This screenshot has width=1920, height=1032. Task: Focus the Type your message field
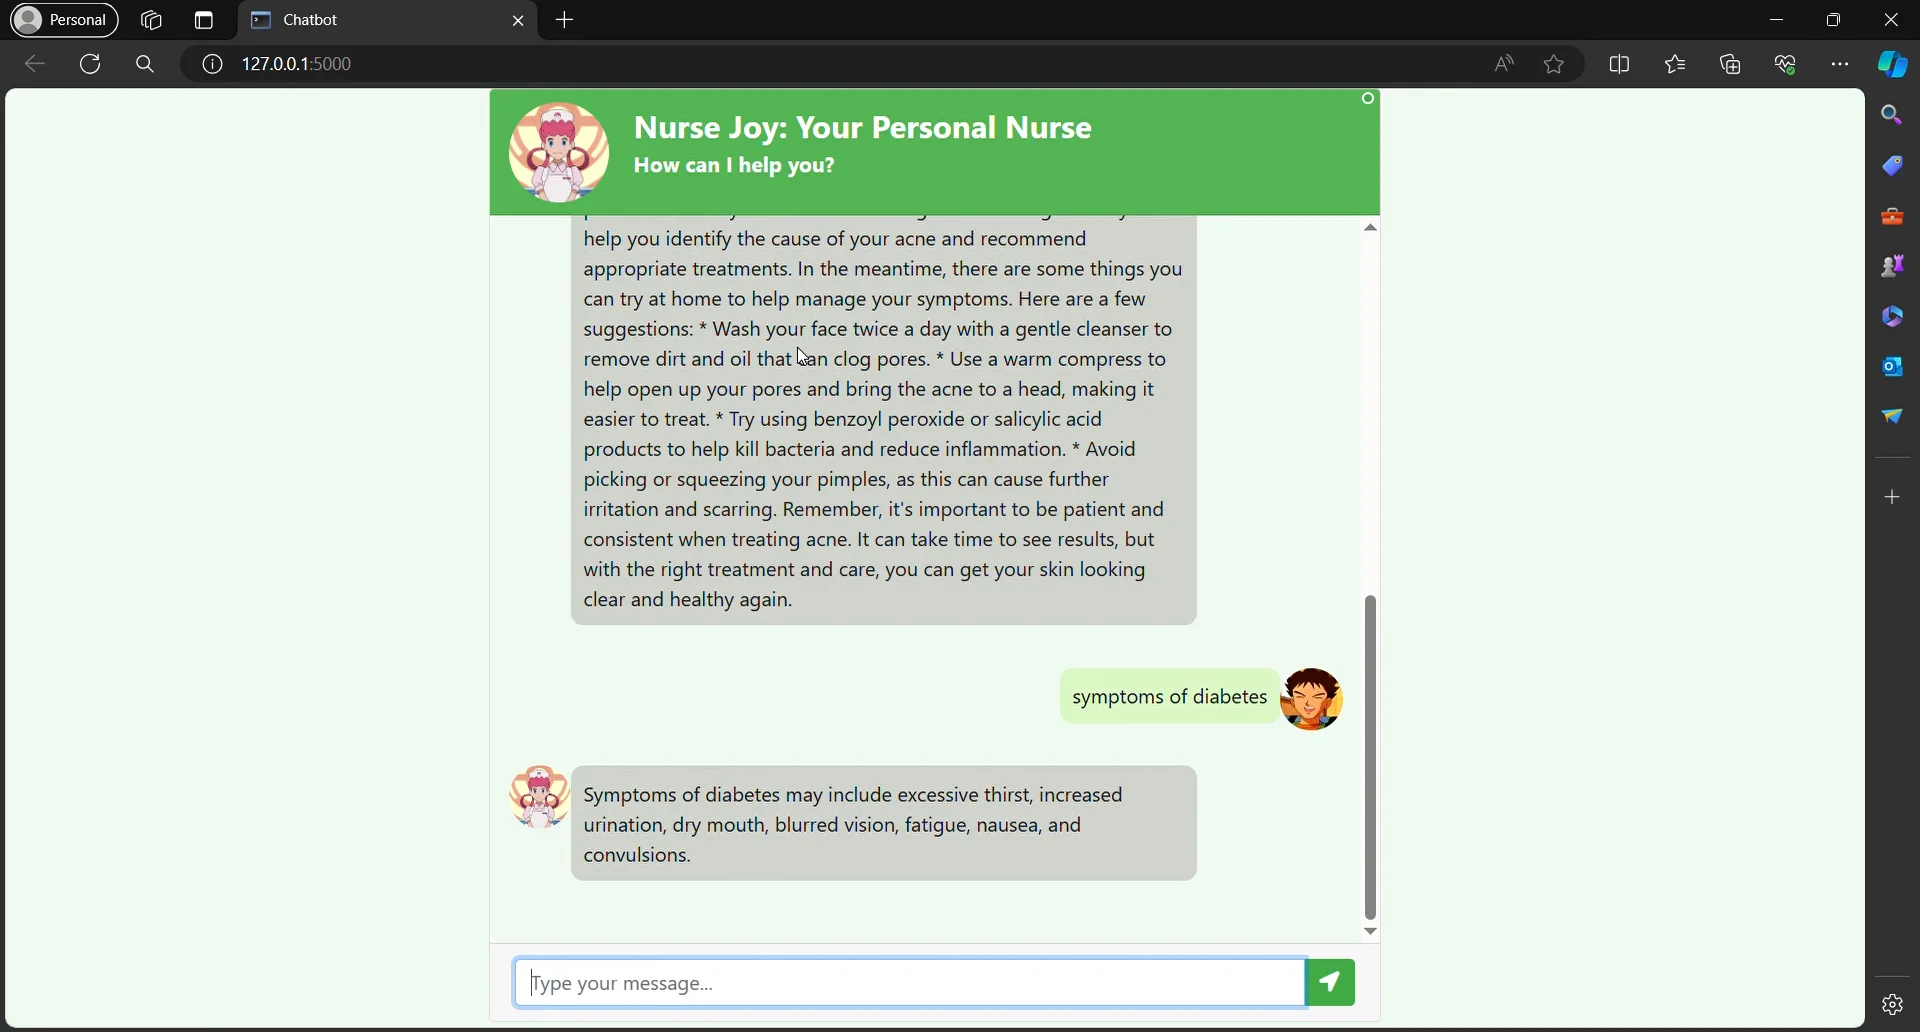tap(910, 984)
